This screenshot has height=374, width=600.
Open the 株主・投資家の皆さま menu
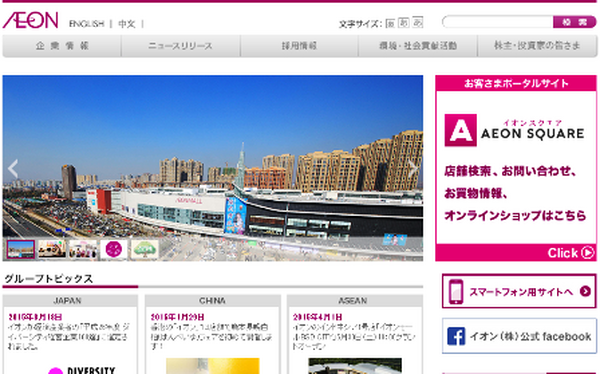537,46
